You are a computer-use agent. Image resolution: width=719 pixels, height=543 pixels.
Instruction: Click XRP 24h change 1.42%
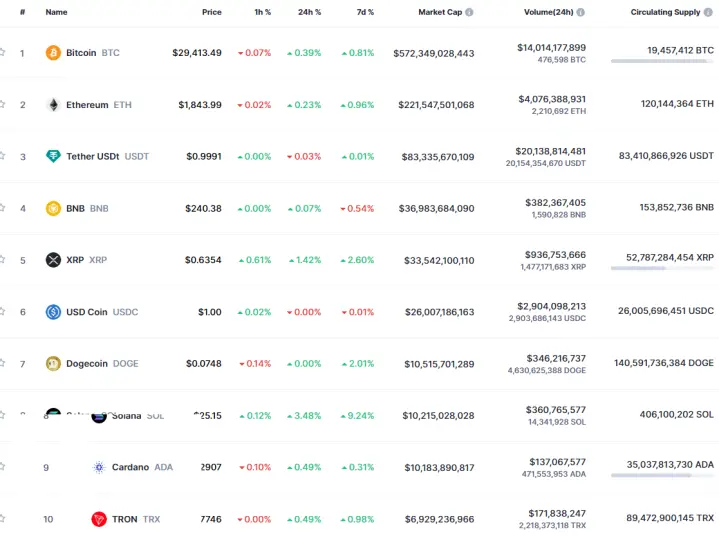pyautogui.click(x=305, y=260)
